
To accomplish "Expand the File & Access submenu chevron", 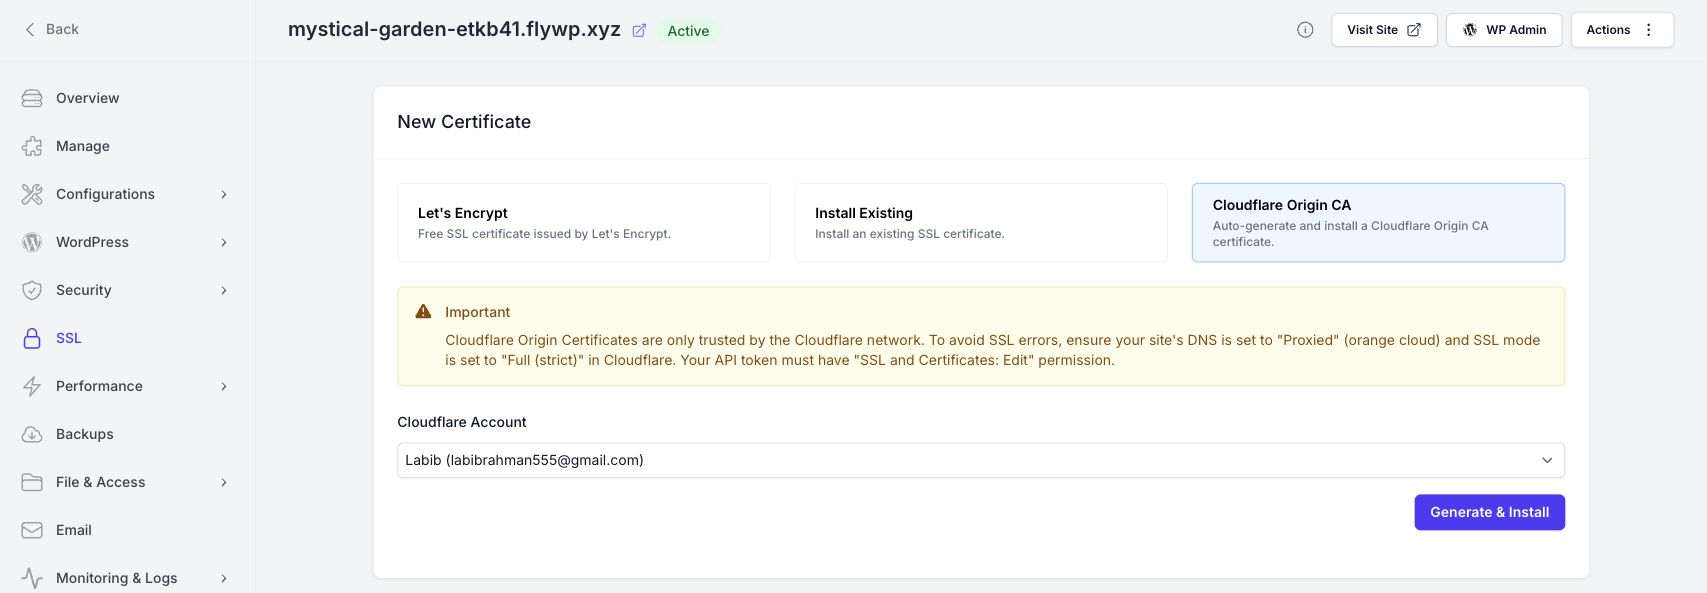I will pos(224,482).
